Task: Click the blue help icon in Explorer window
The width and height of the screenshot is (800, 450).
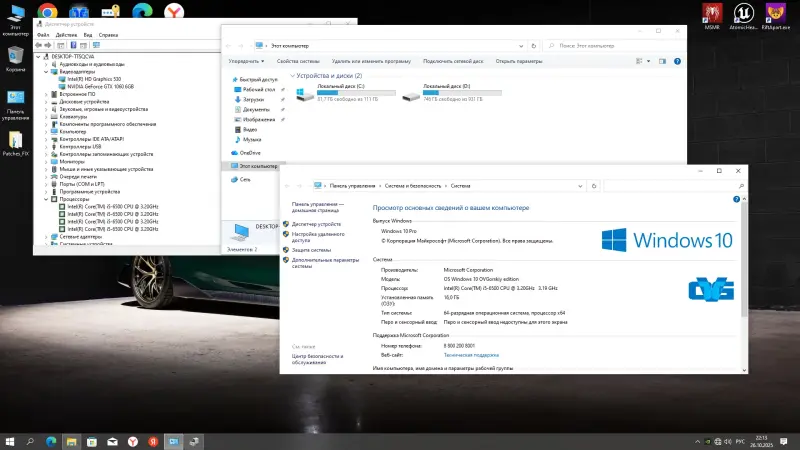Action: [677, 61]
